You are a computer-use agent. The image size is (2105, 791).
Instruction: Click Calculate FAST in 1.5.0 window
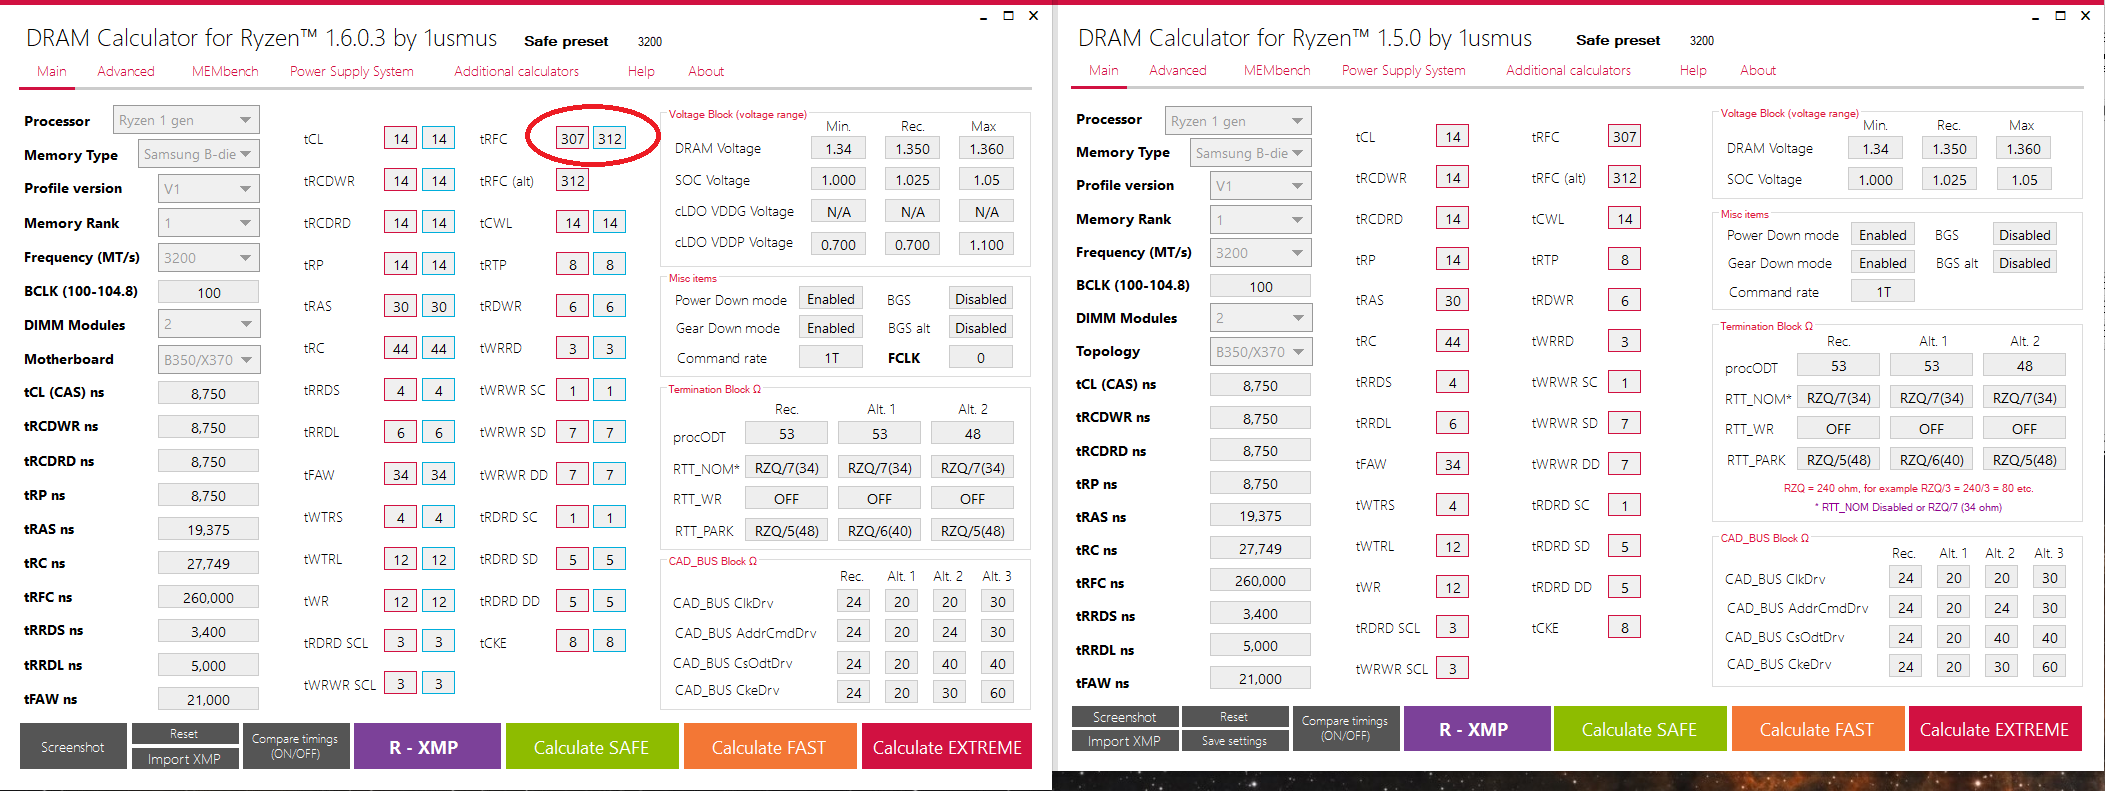[x=1817, y=729]
